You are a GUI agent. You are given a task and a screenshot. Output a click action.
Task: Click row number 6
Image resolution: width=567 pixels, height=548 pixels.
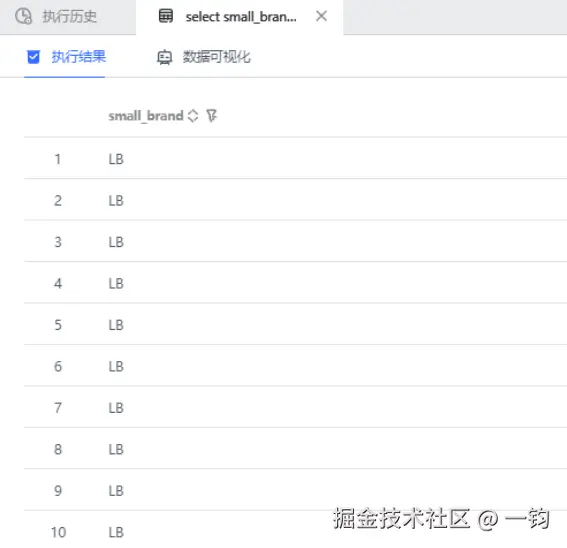58,366
